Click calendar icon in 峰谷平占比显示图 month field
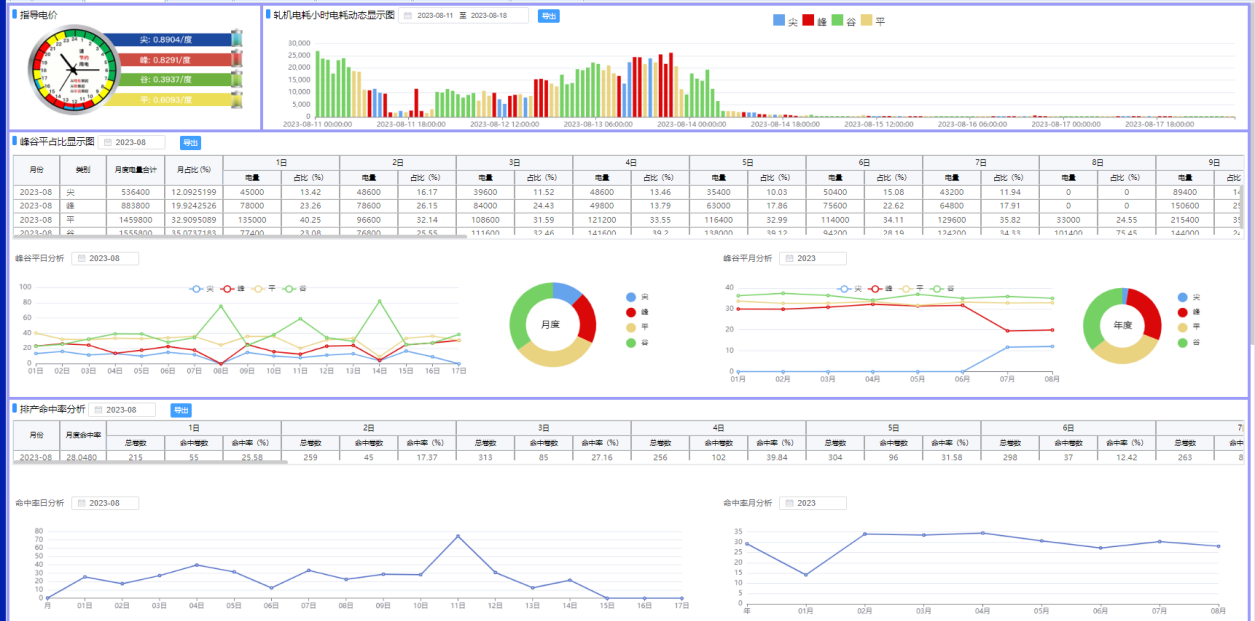The height and width of the screenshot is (621, 1255). tap(108, 143)
